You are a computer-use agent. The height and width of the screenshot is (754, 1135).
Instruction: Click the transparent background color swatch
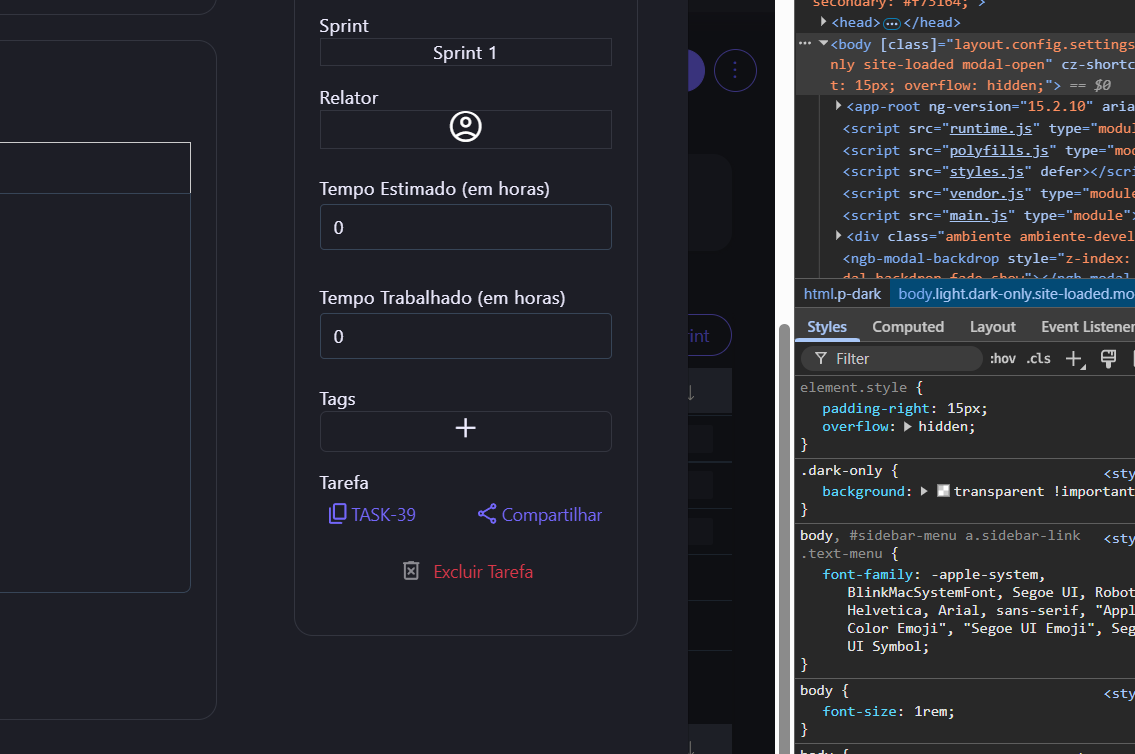point(943,491)
